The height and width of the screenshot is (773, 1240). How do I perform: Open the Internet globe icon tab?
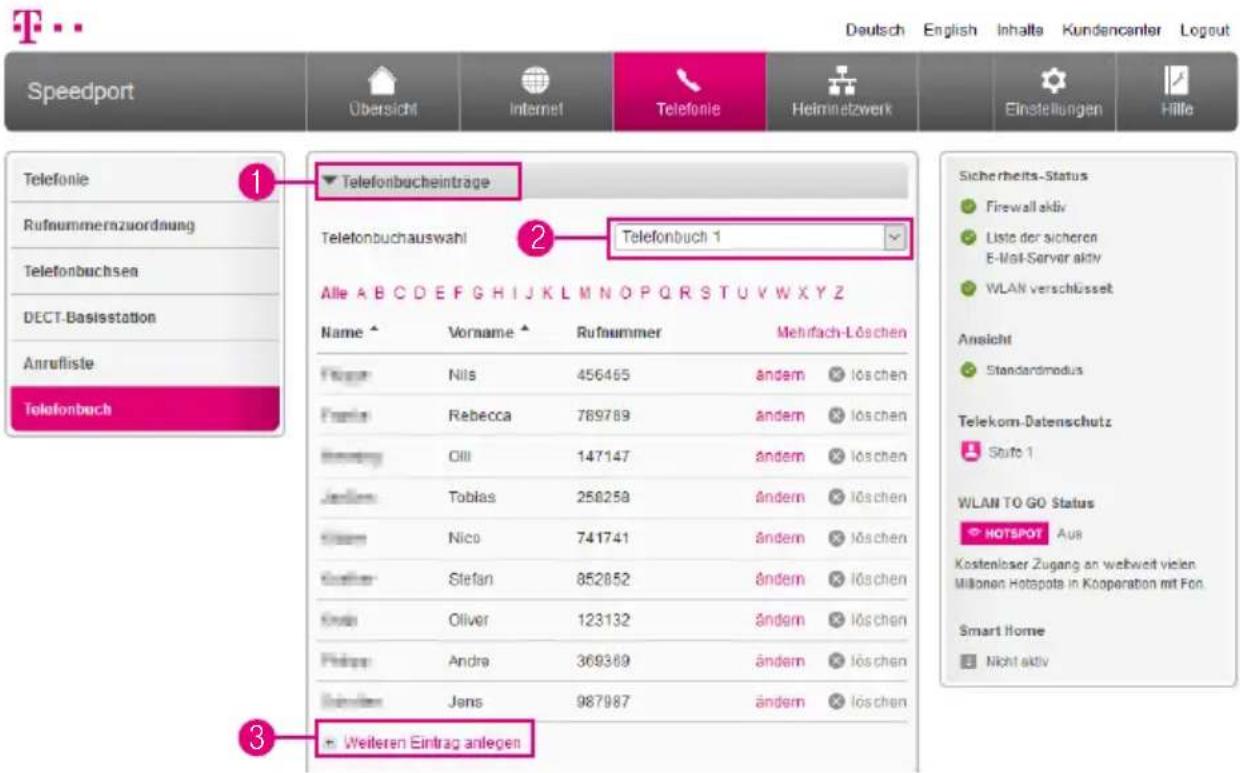point(536,92)
